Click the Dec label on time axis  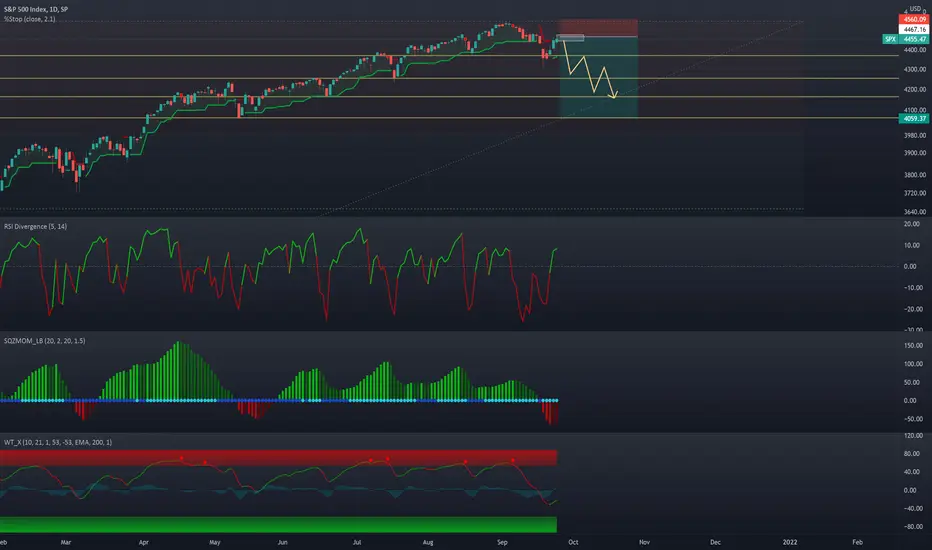[x=715, y=542]
